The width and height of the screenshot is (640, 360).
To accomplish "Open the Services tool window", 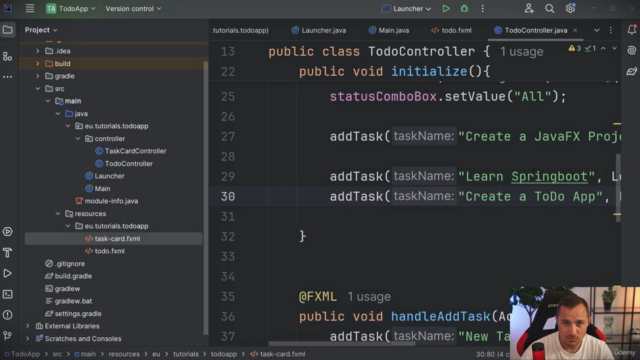I will [7, 231].
